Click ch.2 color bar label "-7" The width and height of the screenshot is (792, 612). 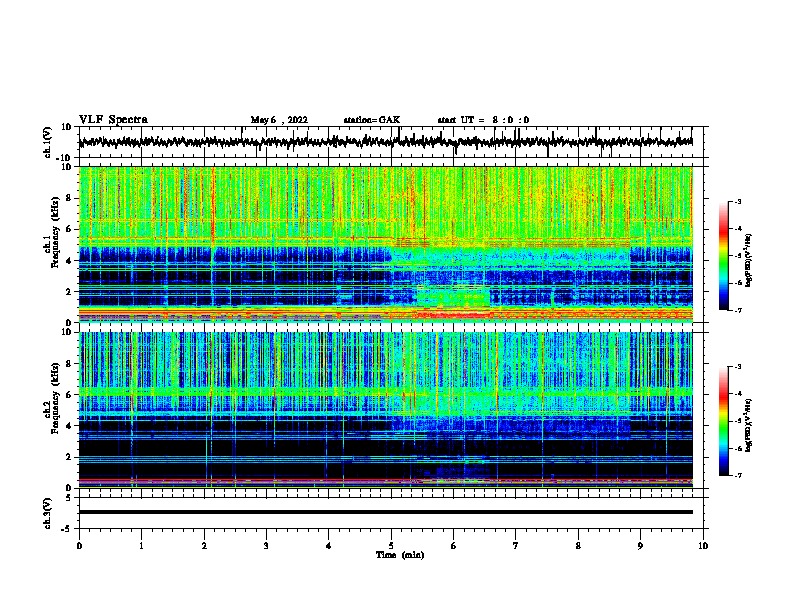tap(738, 476)
